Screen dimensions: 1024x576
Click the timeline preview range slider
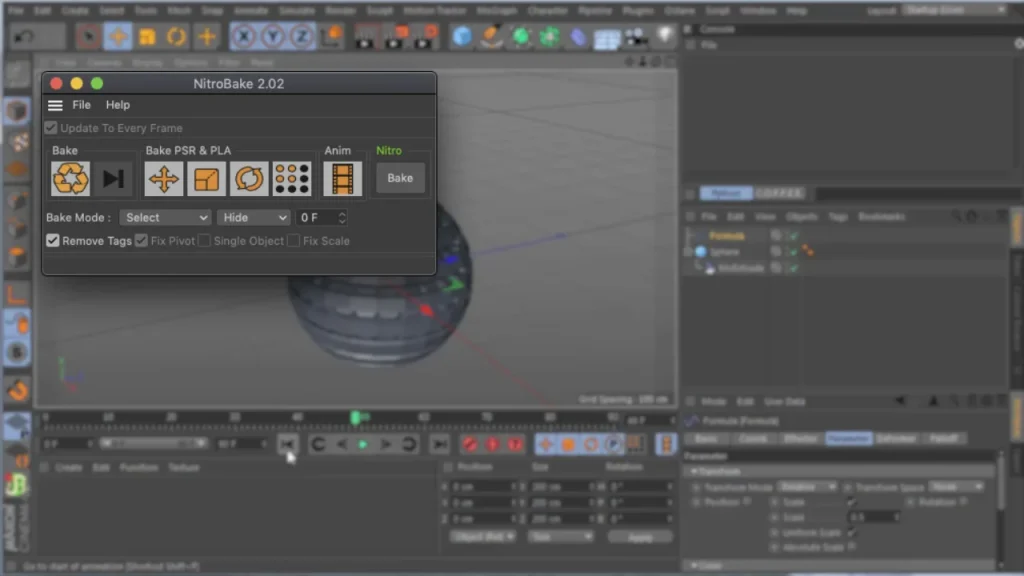[x=153, y=444]
